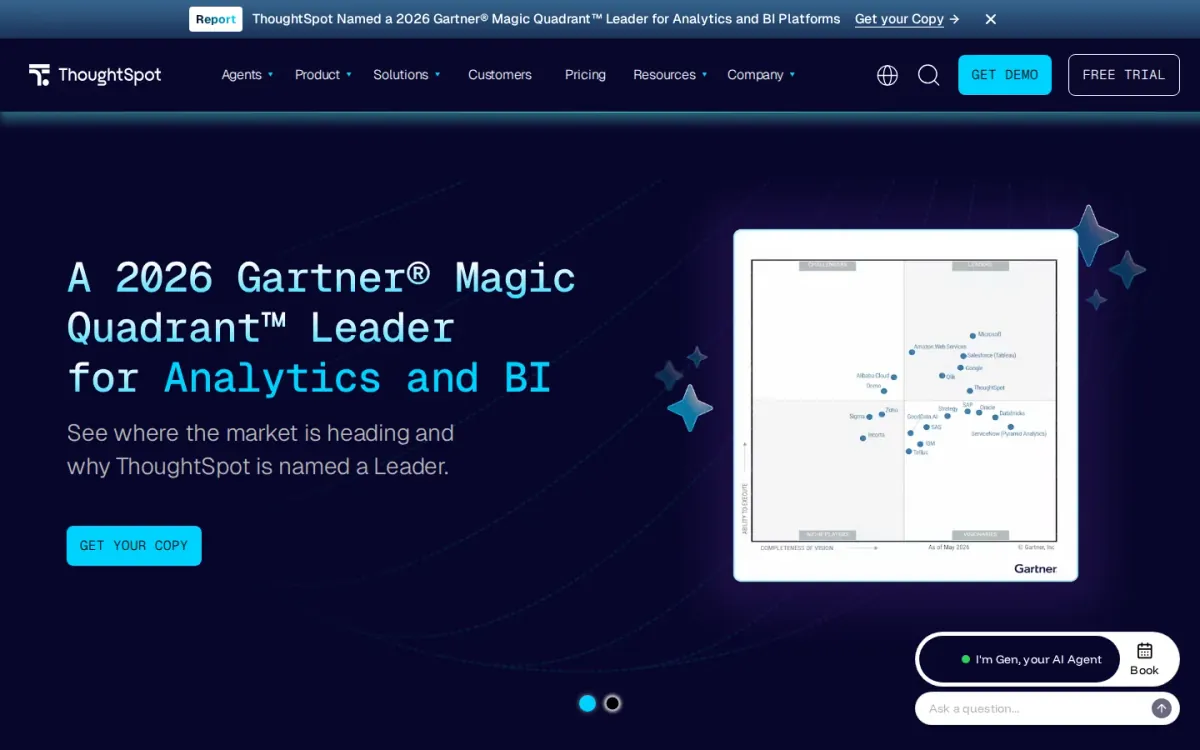
Task: Click I'm Gen, your AI Agent button
Action: point(1019,659)
